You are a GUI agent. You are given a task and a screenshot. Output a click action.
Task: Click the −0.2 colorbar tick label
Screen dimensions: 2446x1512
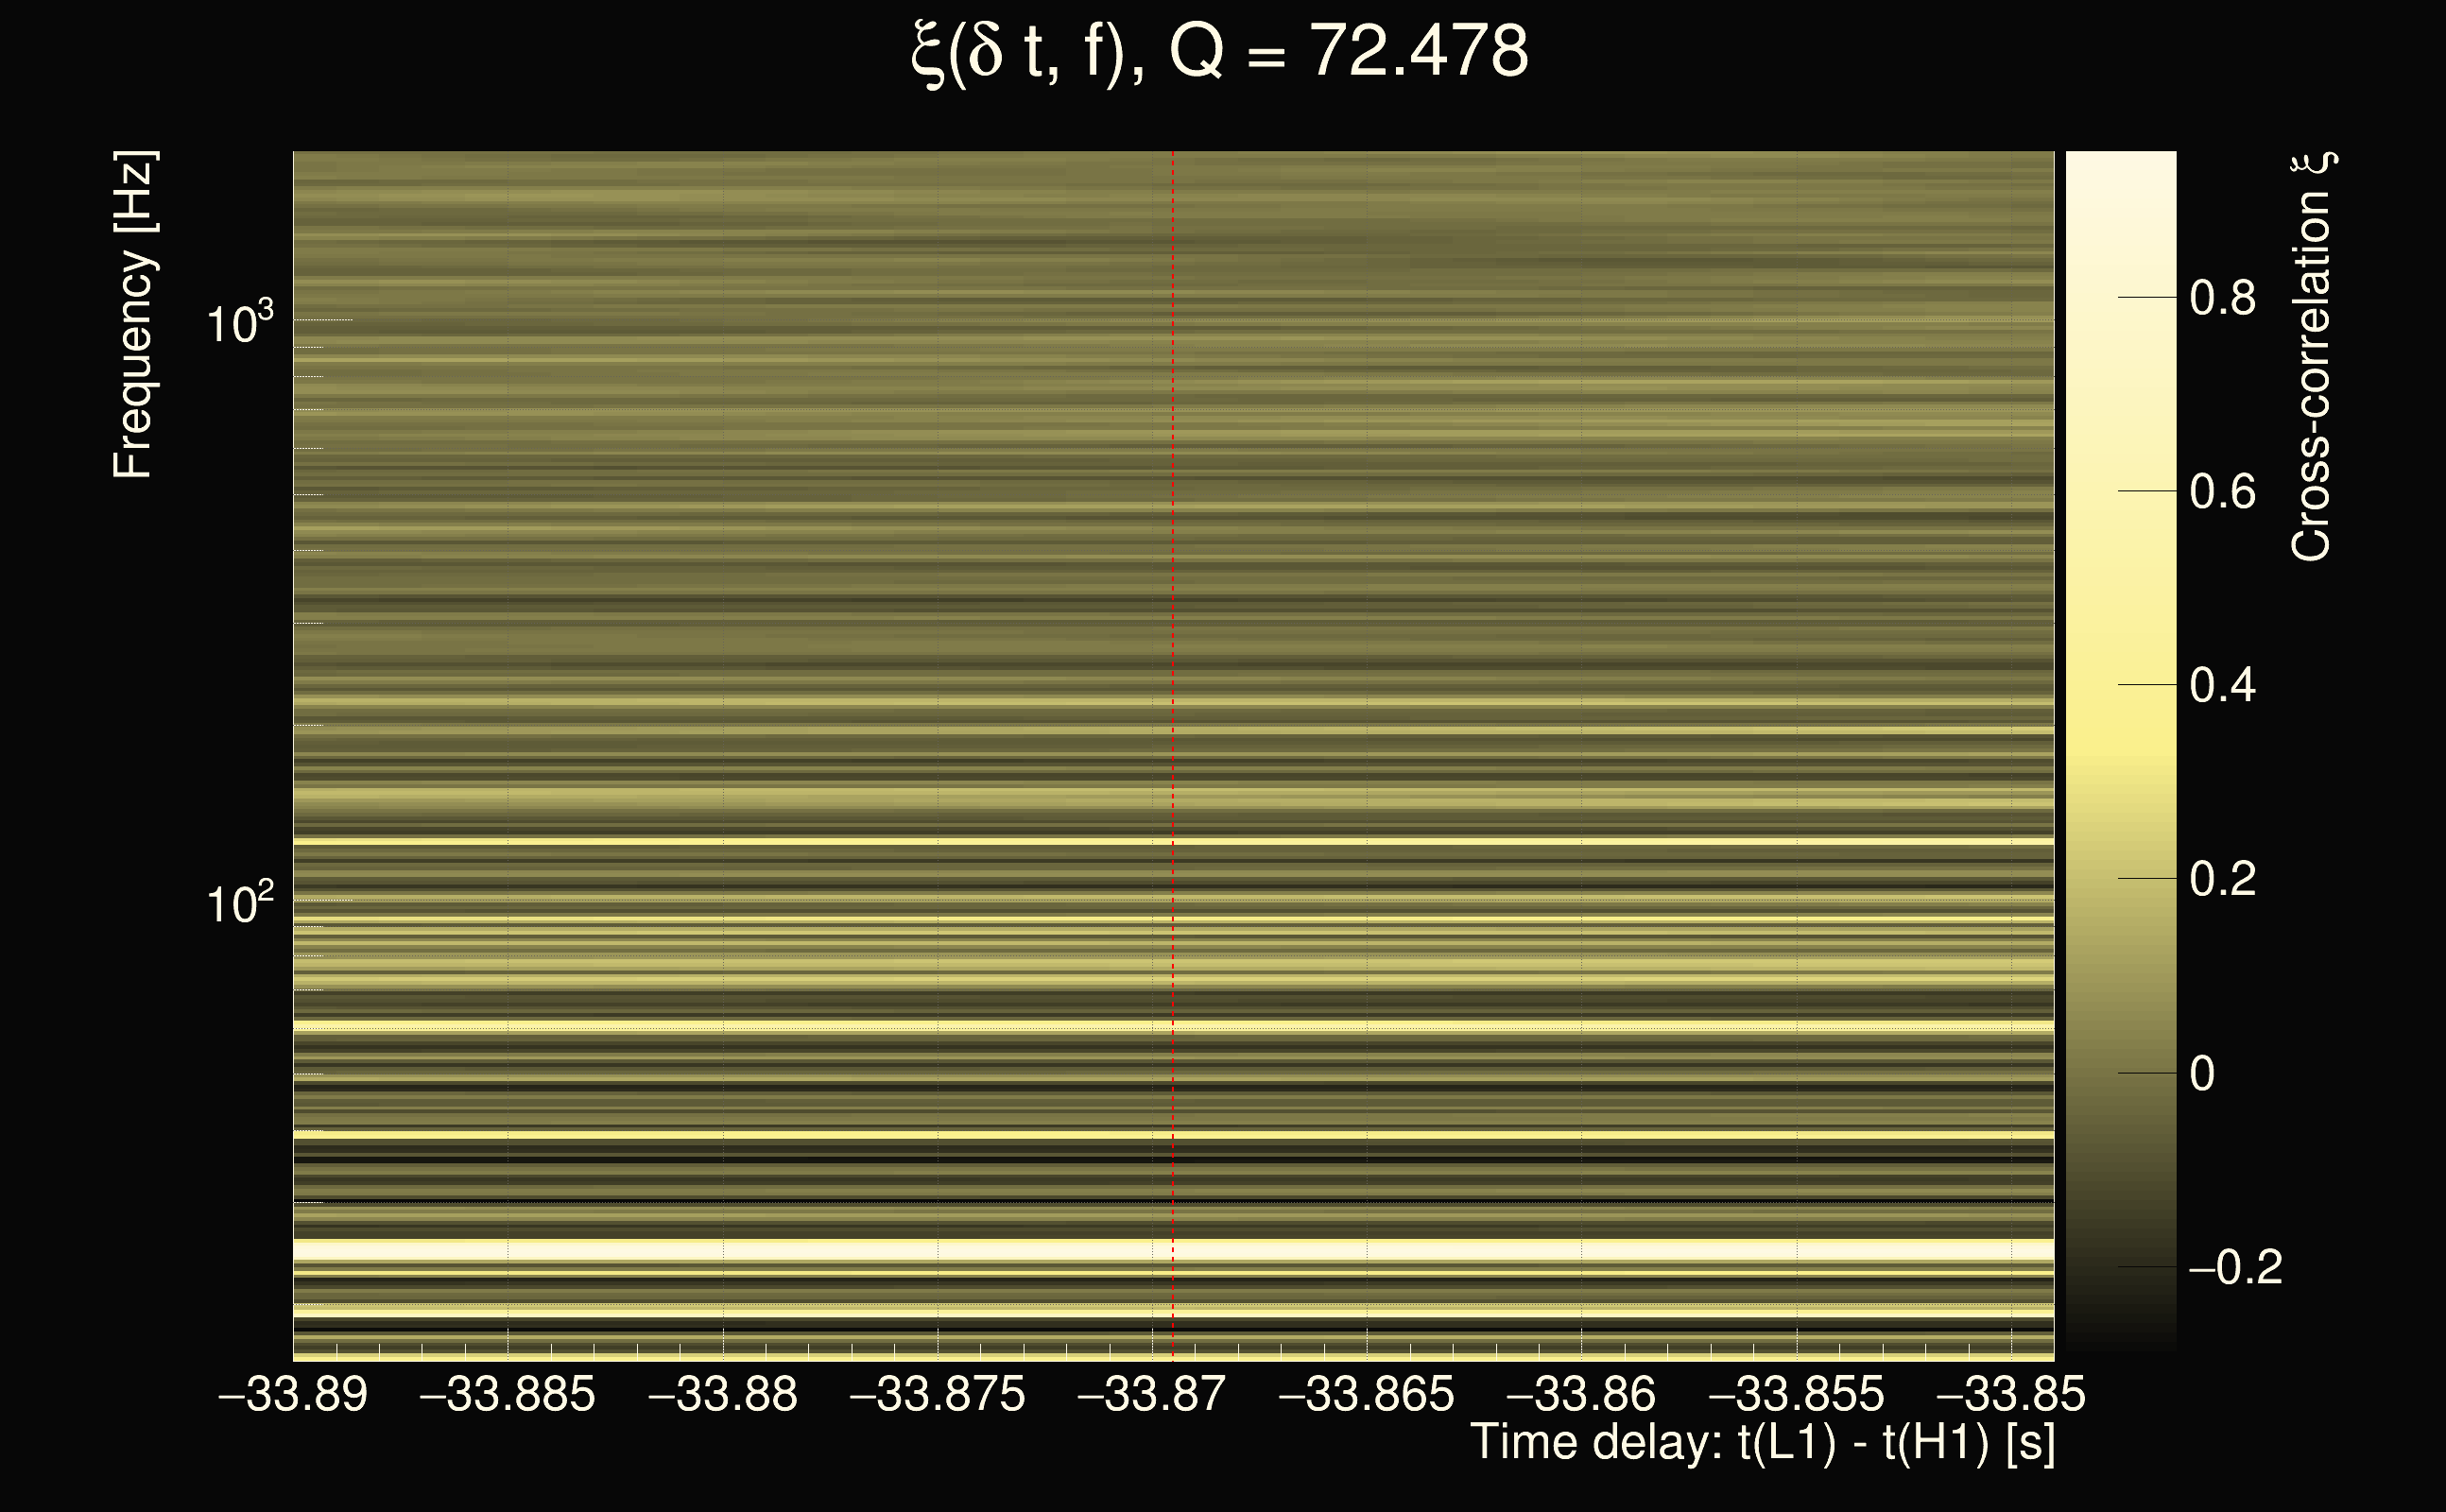coord(2234,1269)
